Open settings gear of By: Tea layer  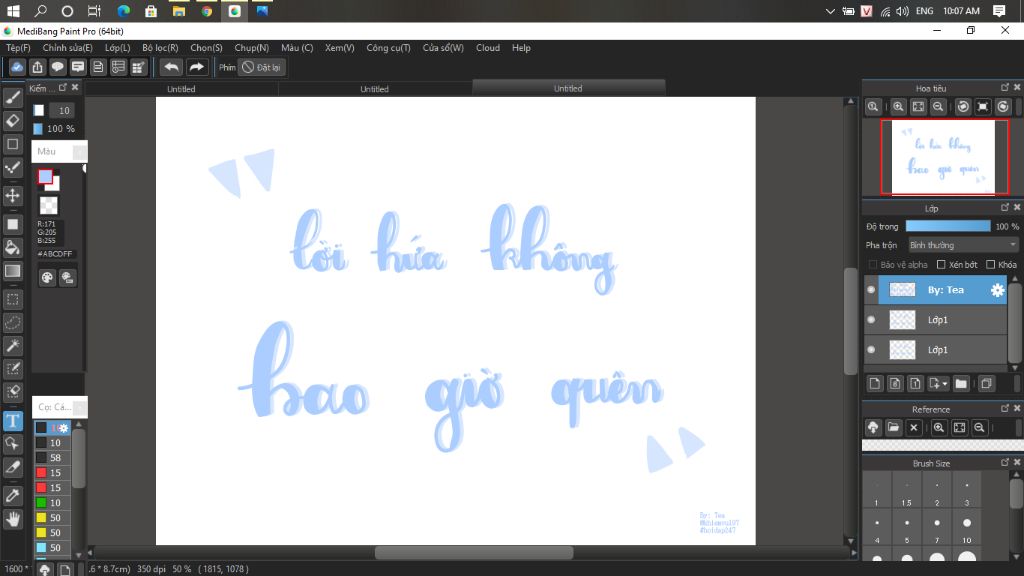click(x=997, y=291)
